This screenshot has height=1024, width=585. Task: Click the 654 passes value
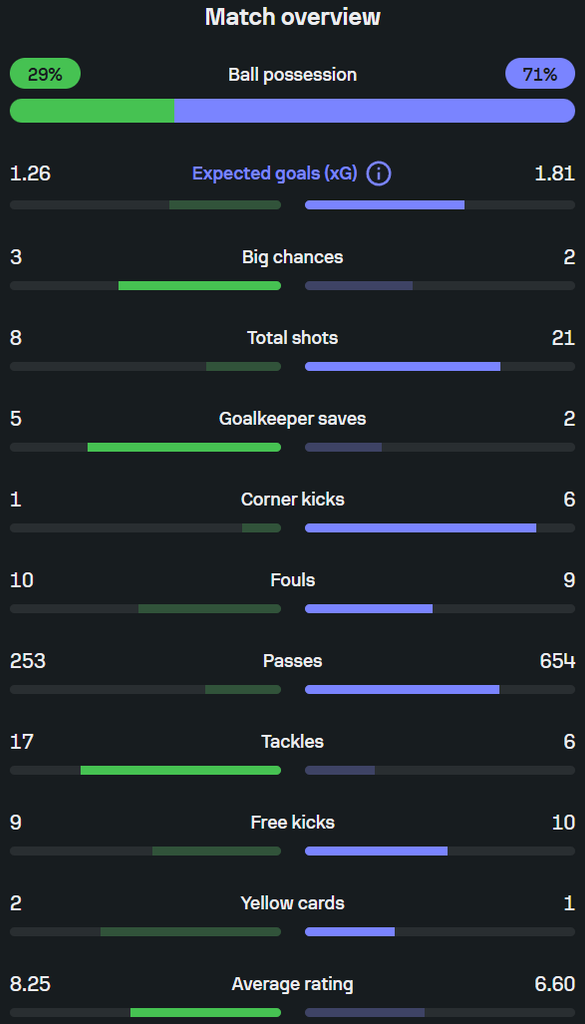click(558, 661)
